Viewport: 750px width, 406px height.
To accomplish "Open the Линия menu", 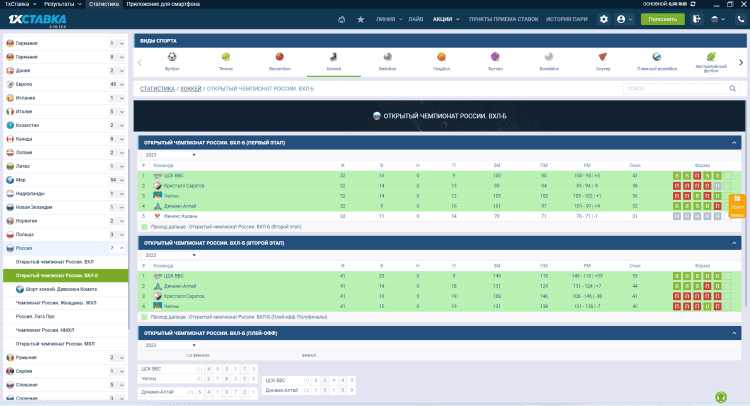I will pos(384,19).
